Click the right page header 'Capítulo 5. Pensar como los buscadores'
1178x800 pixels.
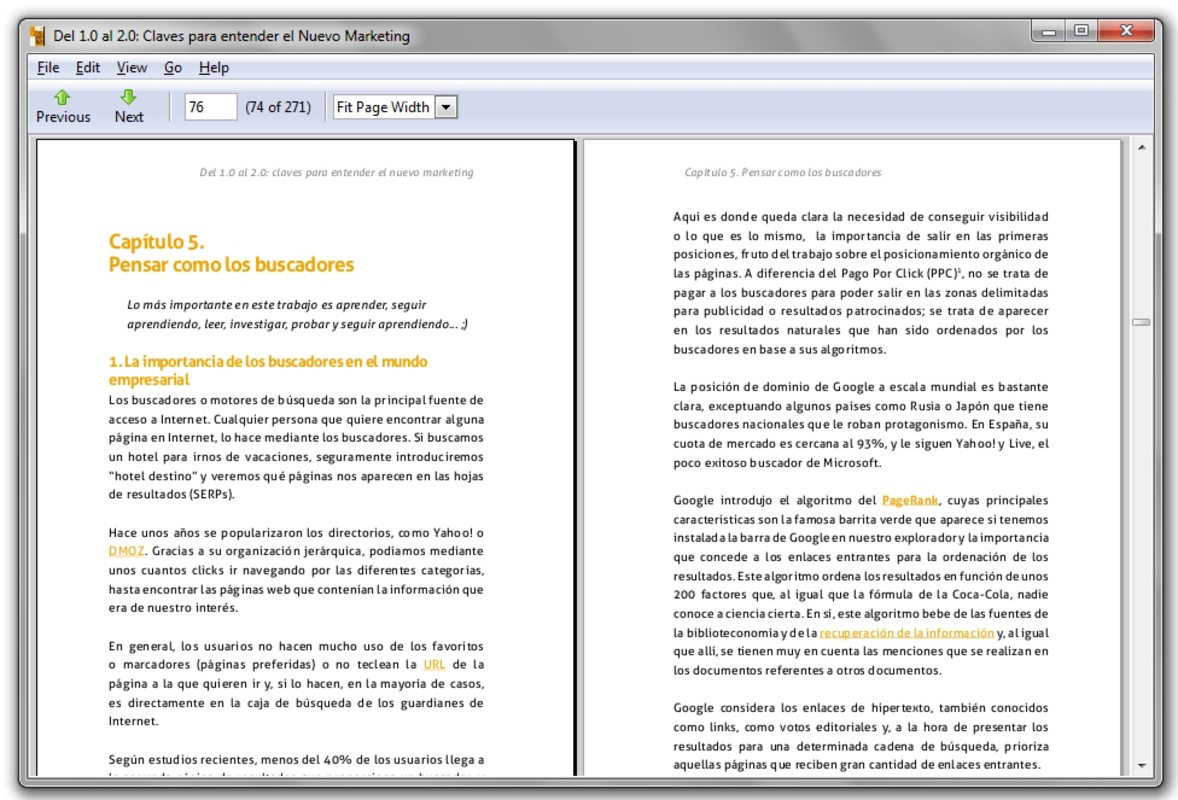click(783, 173)
